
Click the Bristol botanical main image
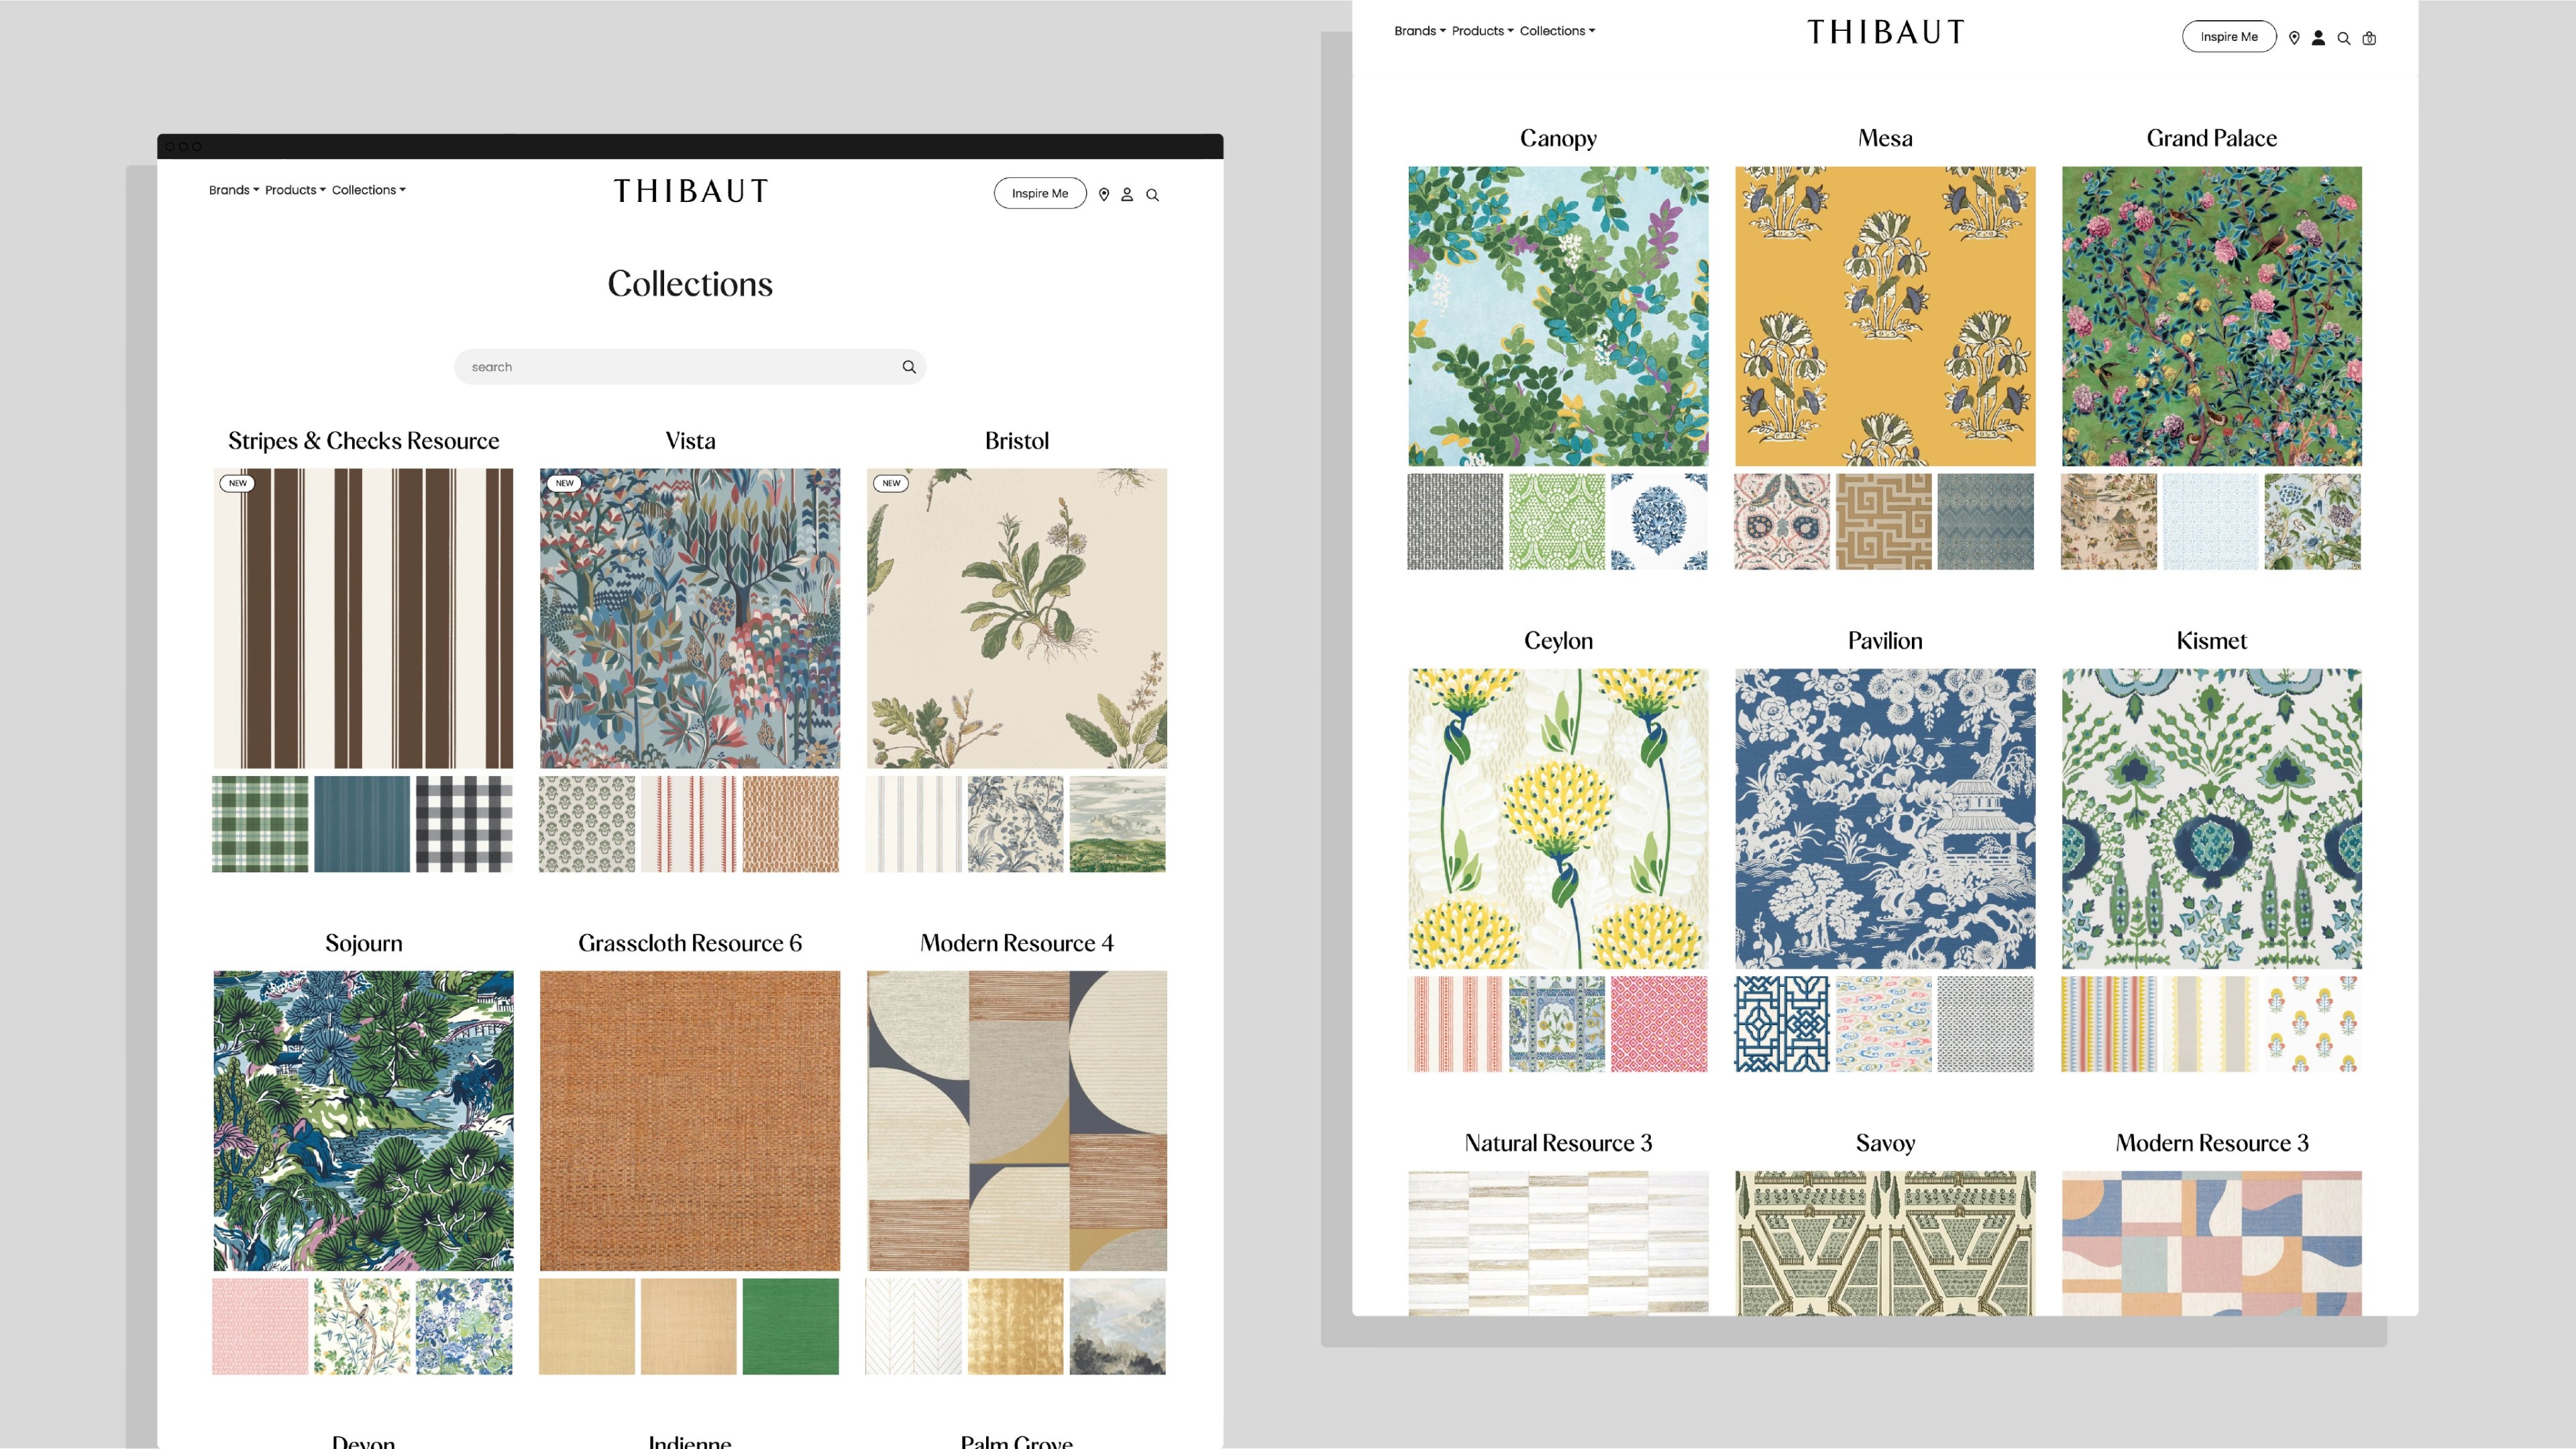click(1017, 618)
